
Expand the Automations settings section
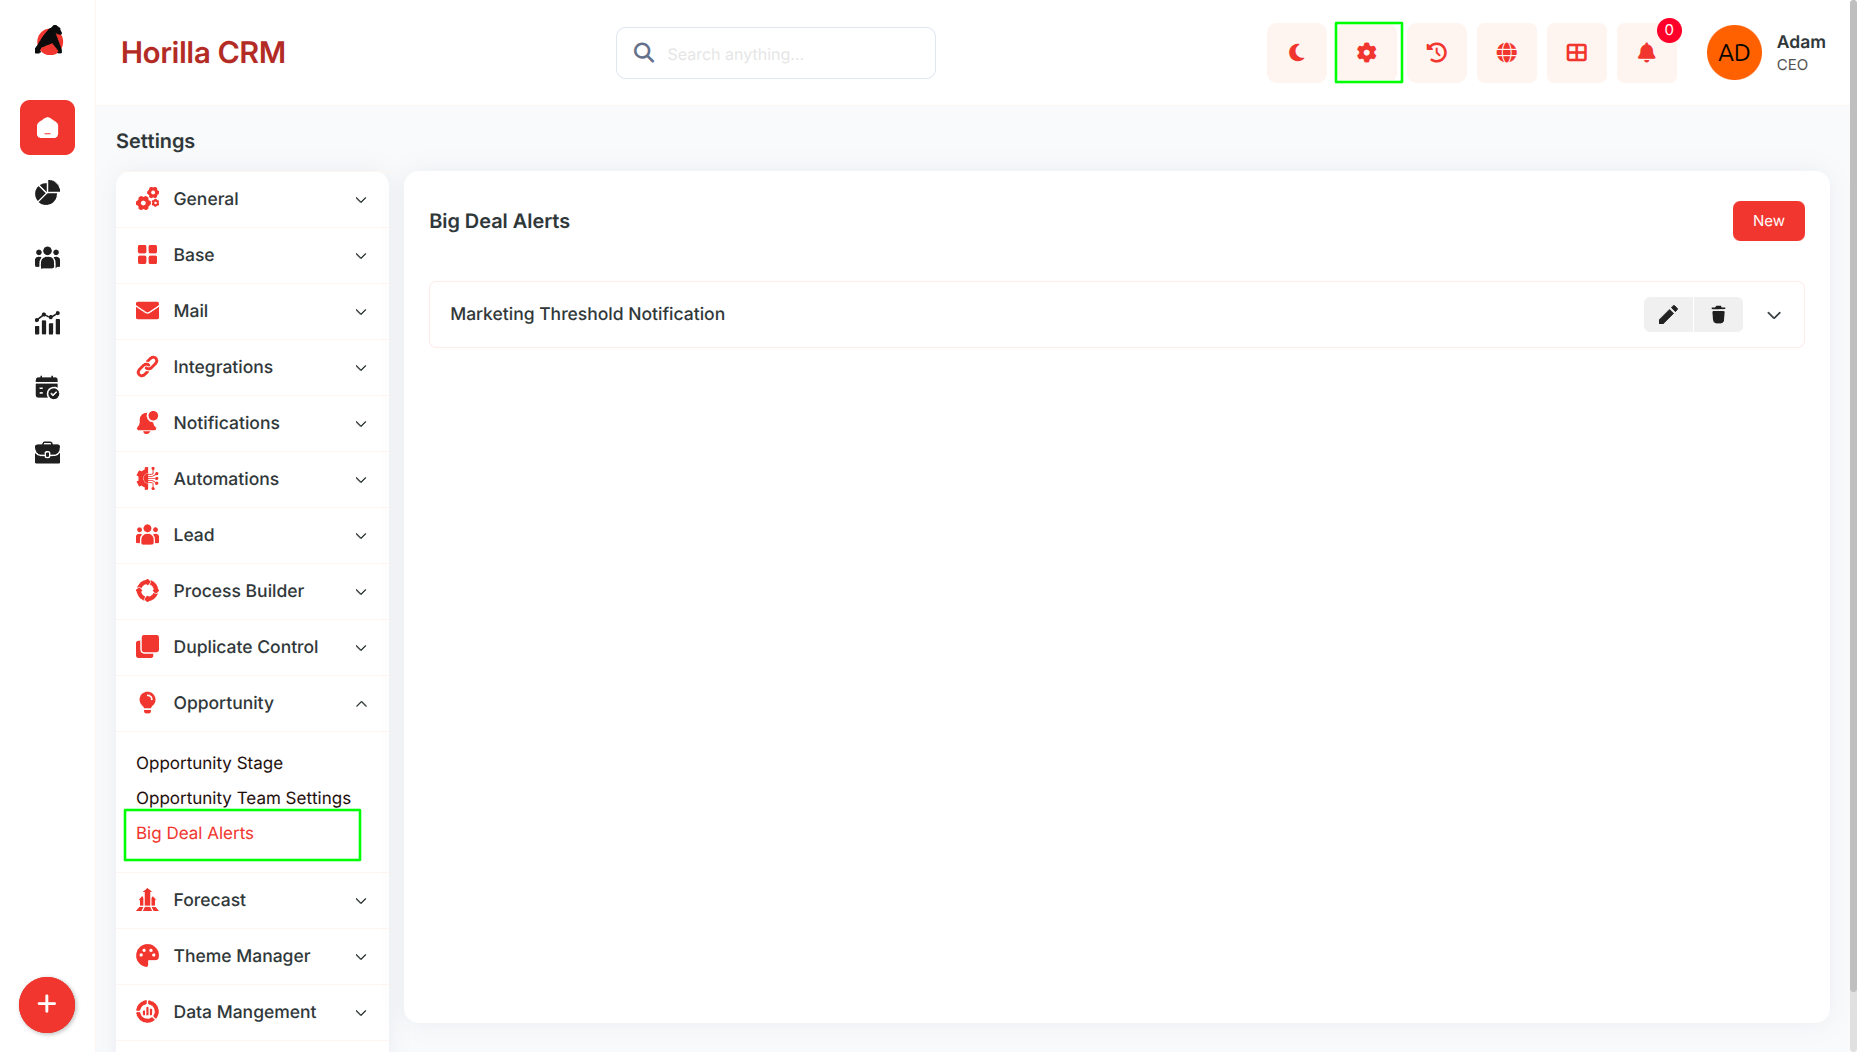(x=252, y=479)
